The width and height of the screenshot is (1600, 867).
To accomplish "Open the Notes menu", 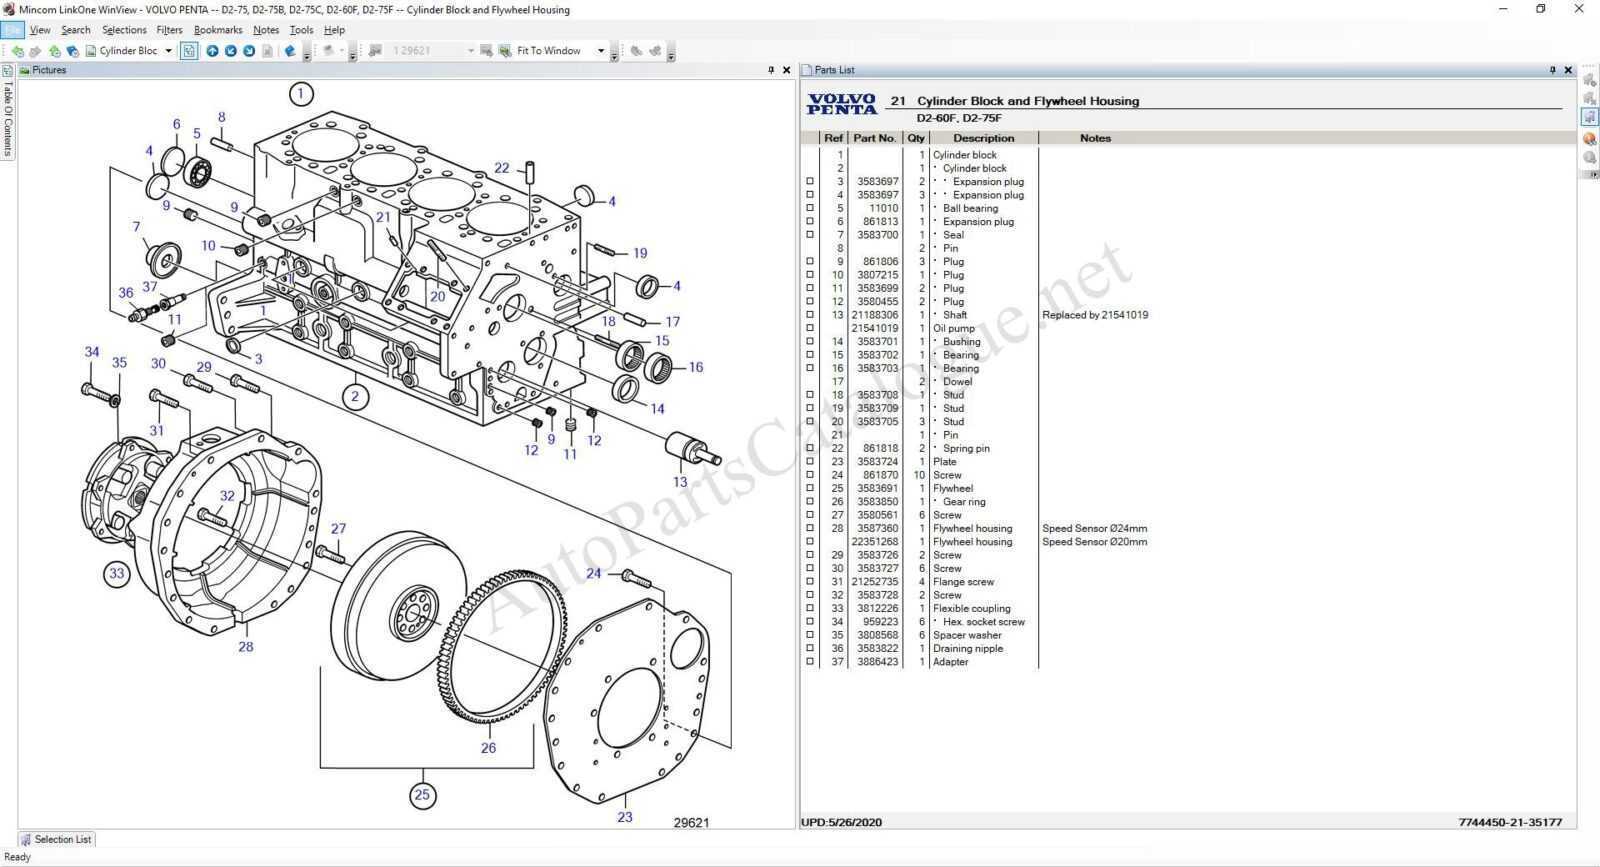I will pos(266,30).
